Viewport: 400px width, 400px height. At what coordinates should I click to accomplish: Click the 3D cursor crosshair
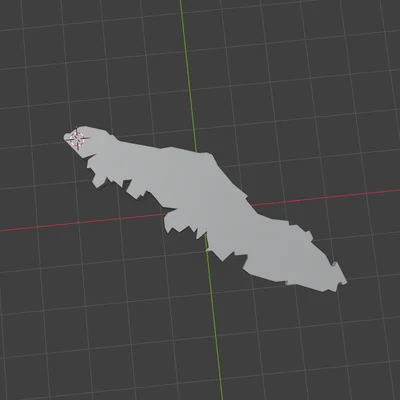pos(77,138)
